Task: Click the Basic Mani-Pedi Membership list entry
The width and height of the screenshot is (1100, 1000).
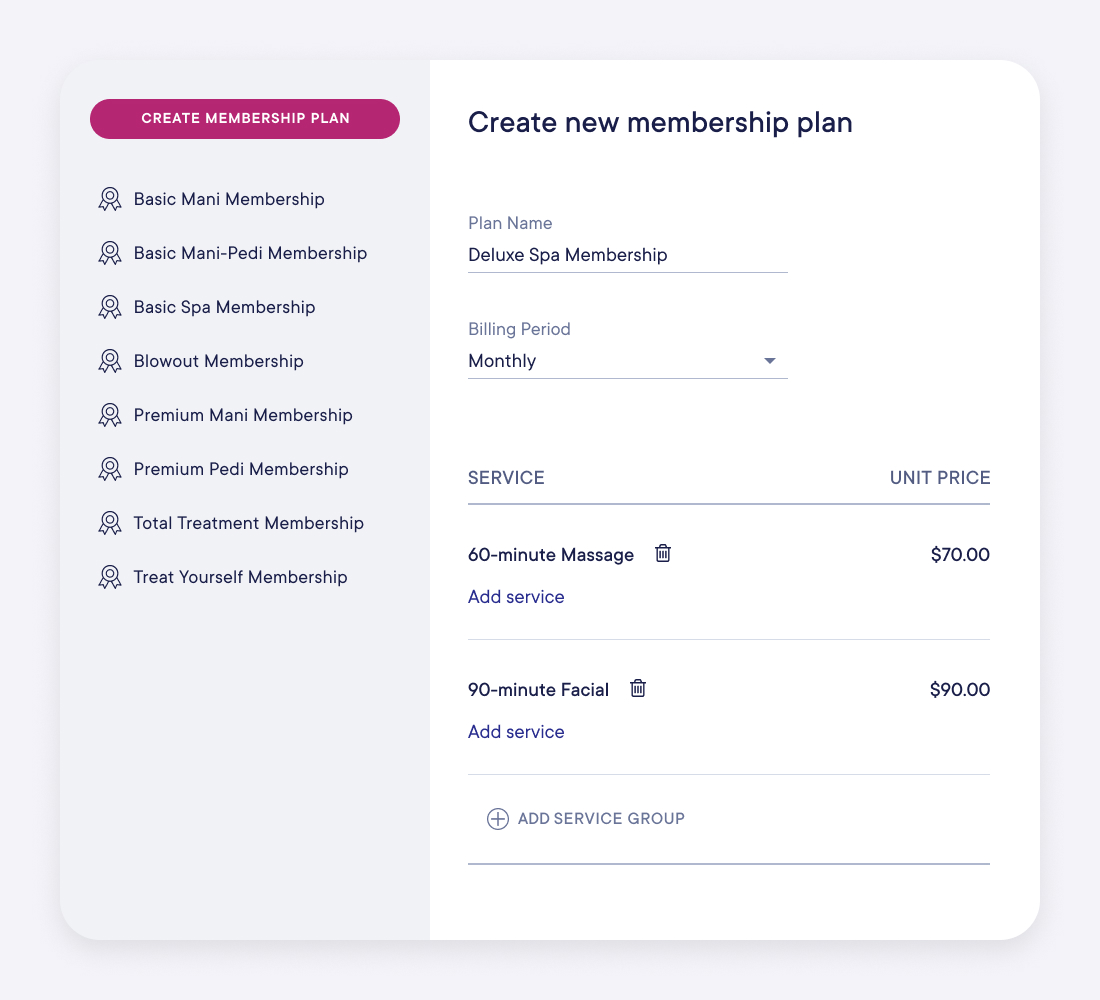Action: [x=250, y=252]
